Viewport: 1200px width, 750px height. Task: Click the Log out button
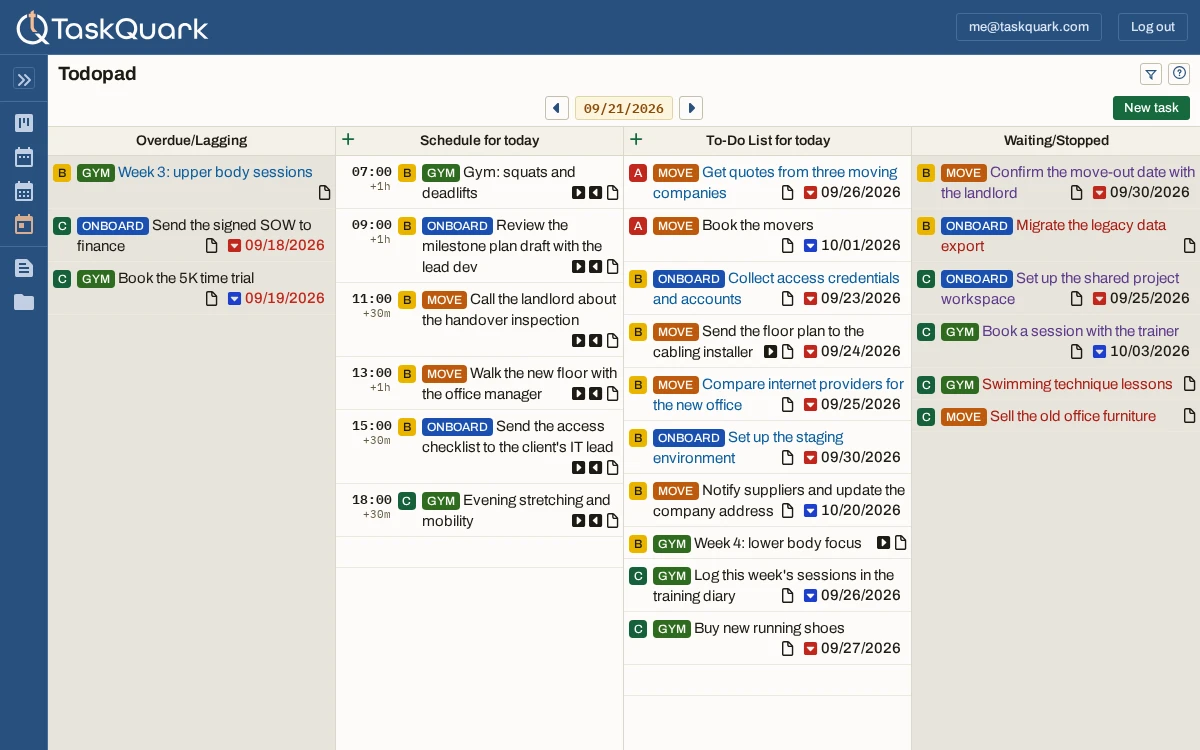click(x=1152, y=27)
